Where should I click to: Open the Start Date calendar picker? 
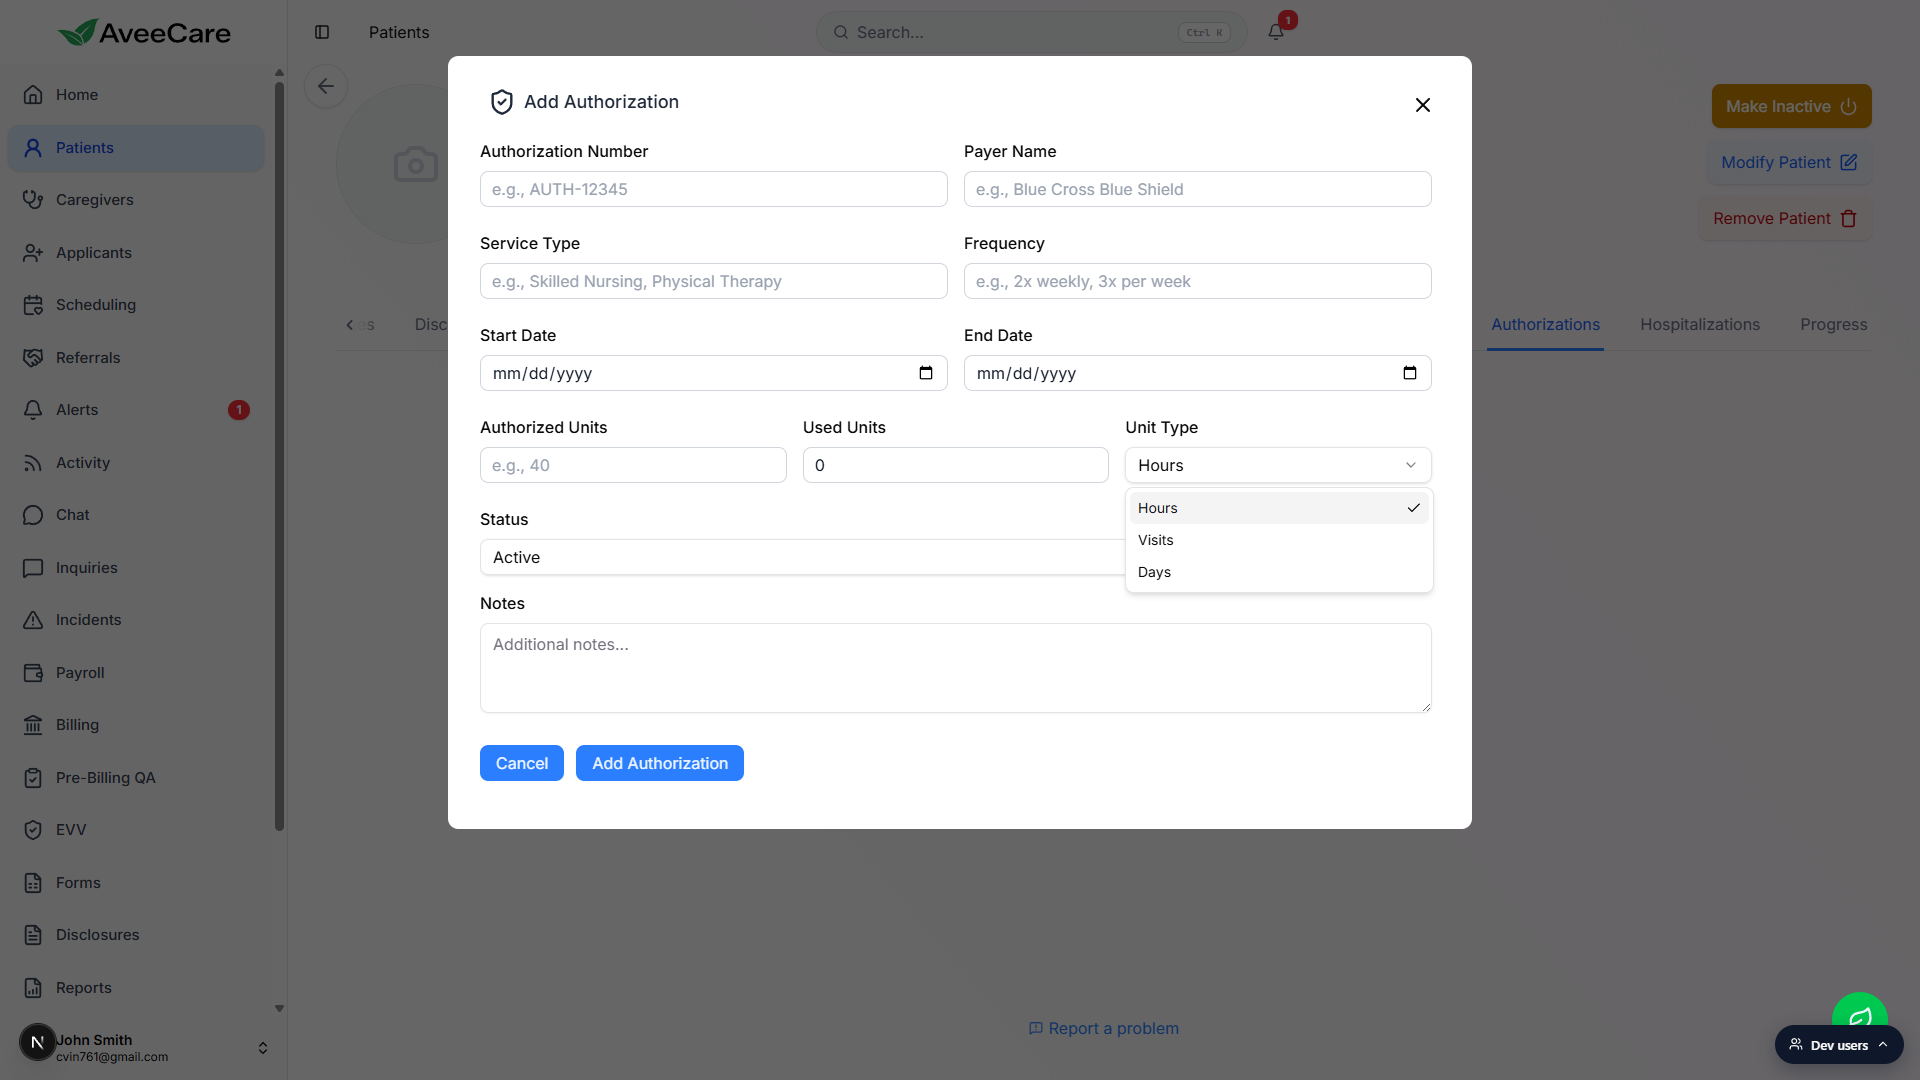[926, 373]
